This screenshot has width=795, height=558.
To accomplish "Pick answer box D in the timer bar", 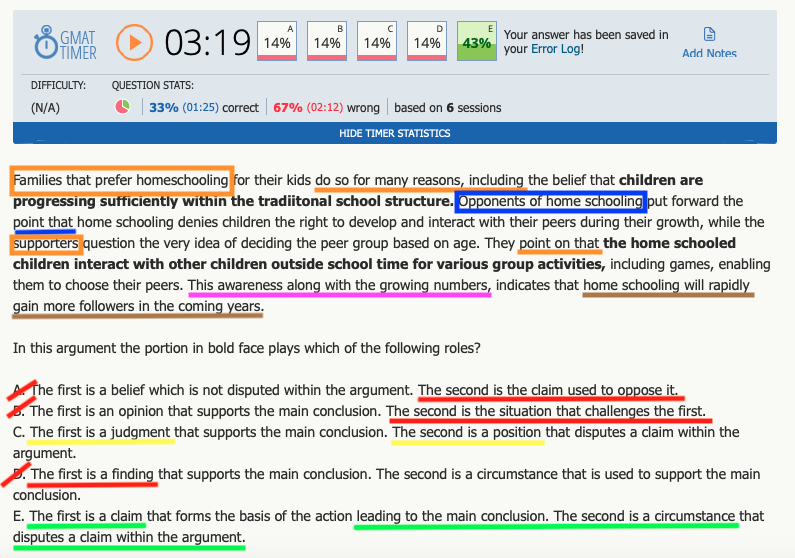I will 427,41.
